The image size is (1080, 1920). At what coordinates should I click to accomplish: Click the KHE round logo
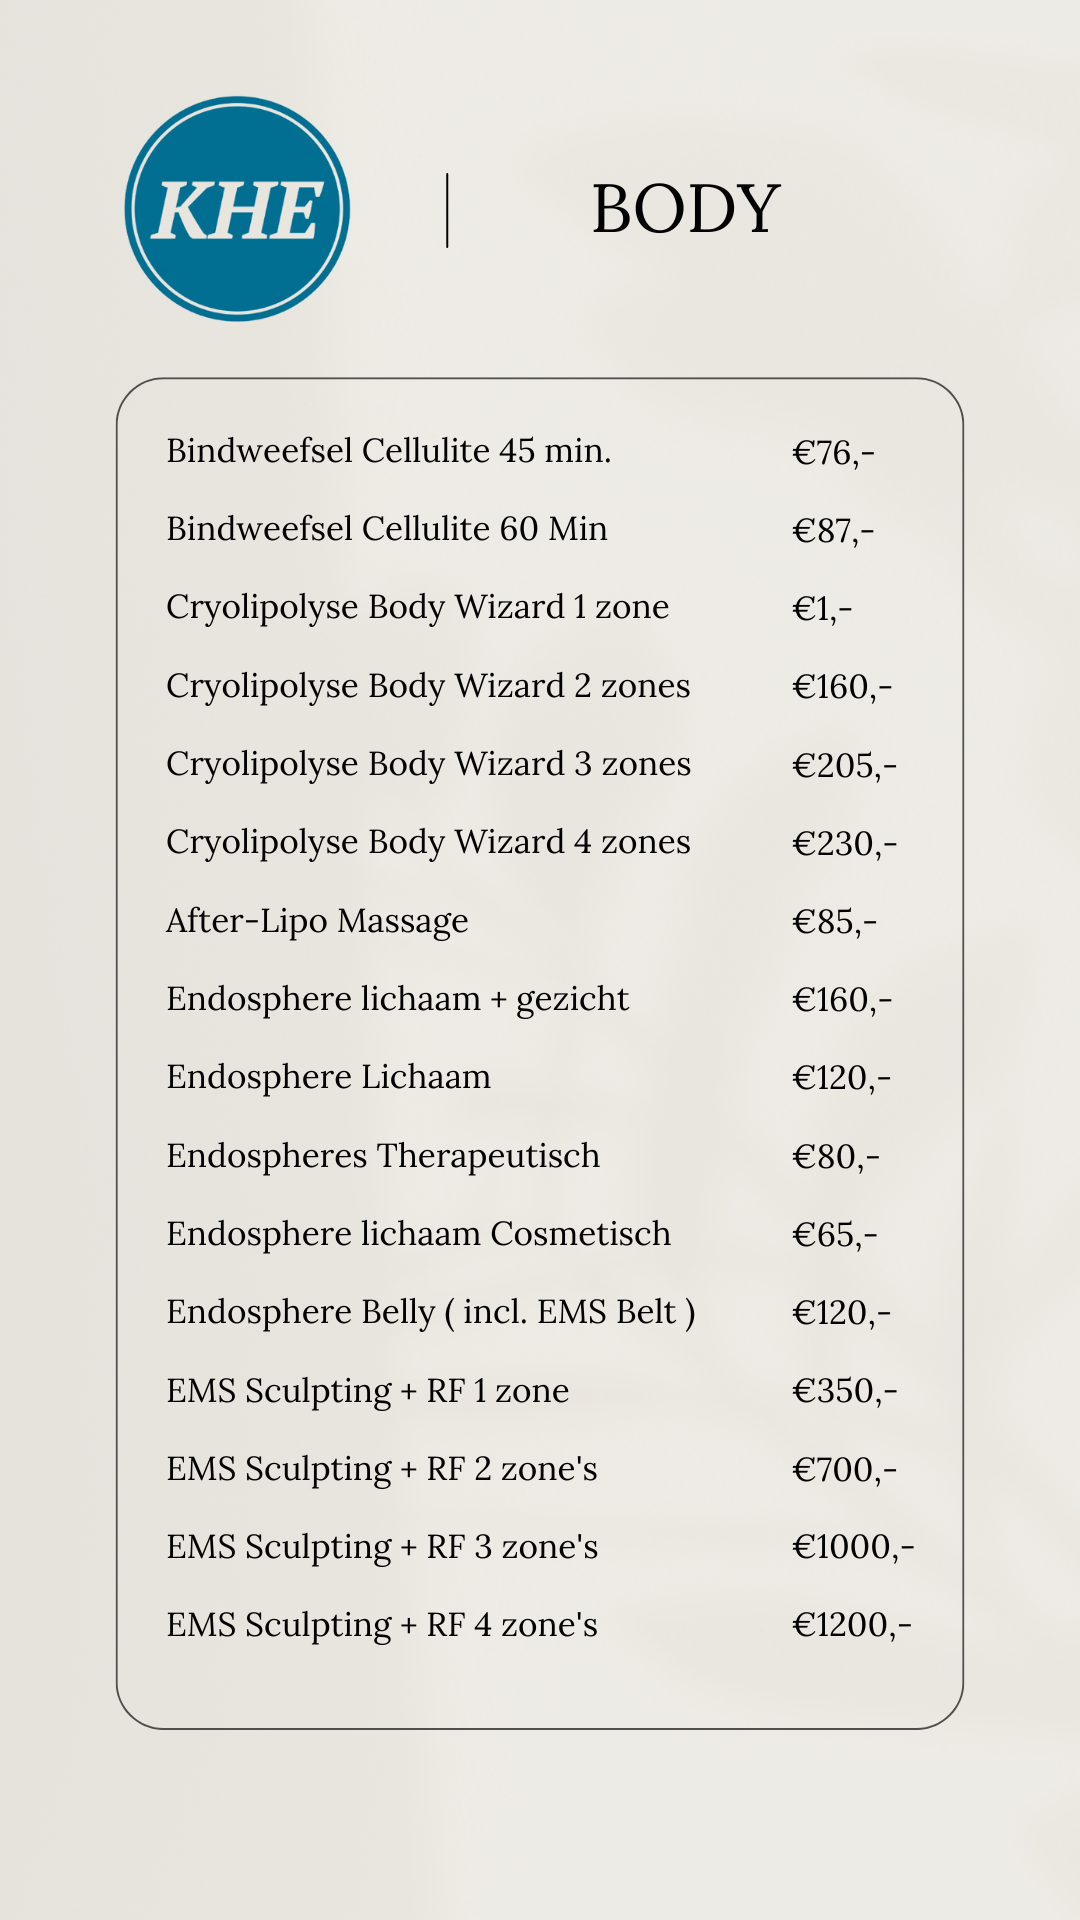237,209
